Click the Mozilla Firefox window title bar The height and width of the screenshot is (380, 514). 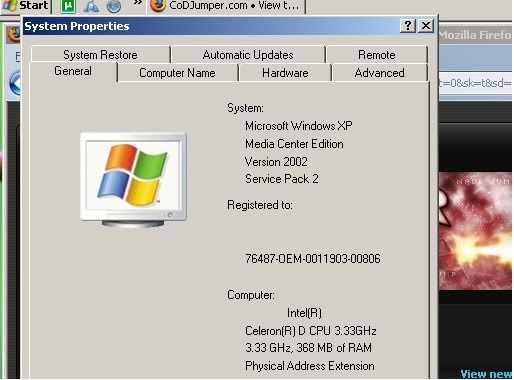tap(475, 35)
